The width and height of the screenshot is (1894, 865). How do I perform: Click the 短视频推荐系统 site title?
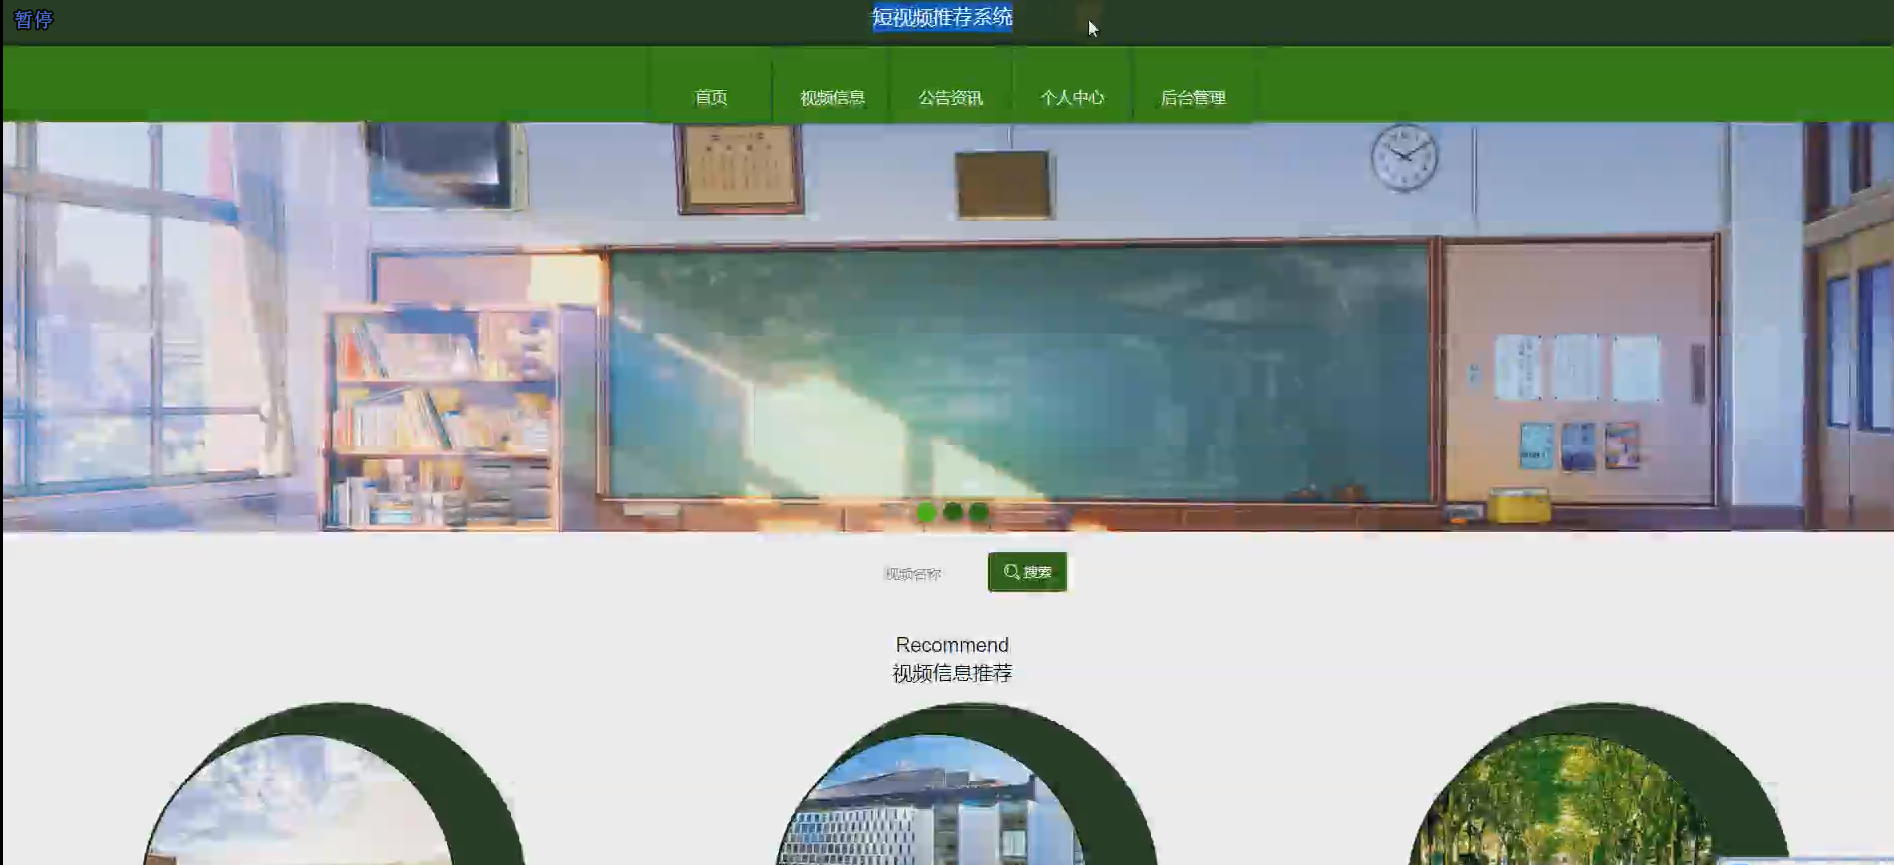[943, 17]
